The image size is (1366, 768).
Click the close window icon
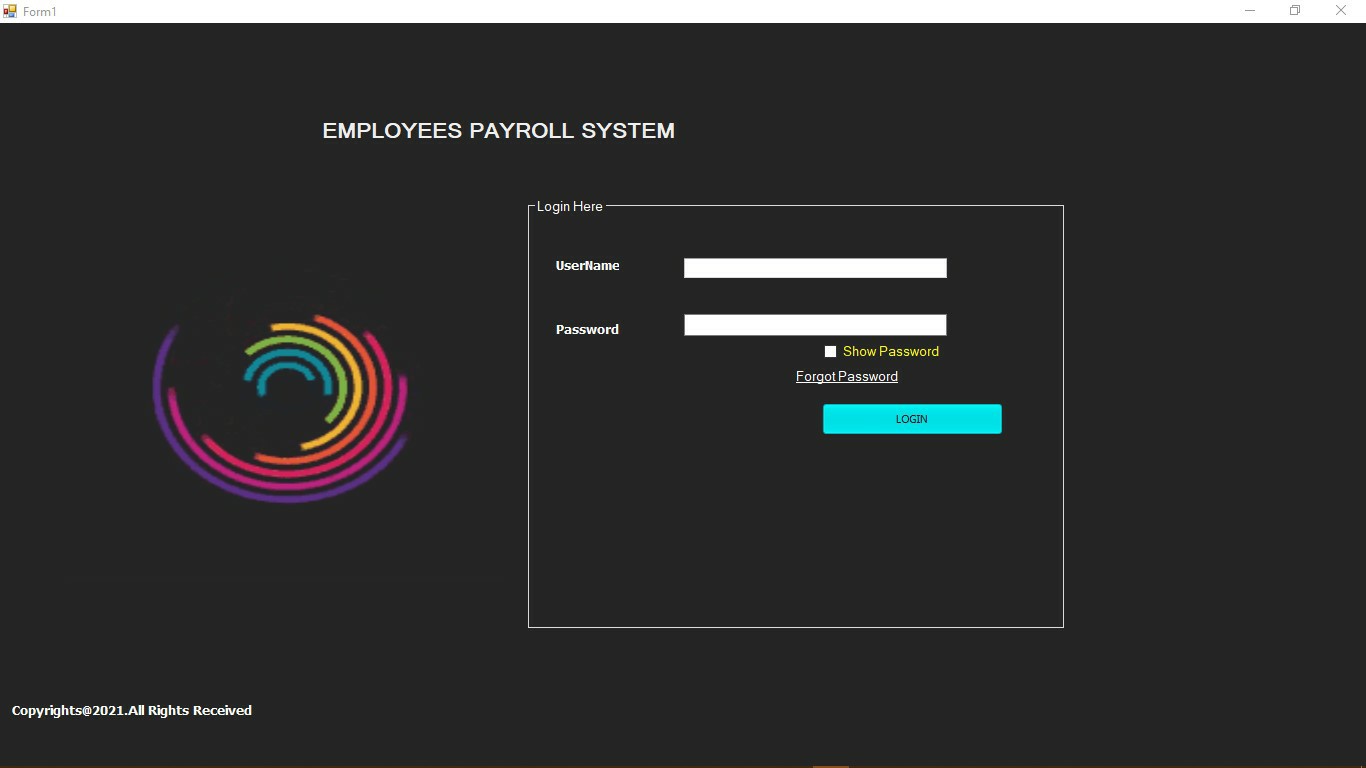(1340, 10)
